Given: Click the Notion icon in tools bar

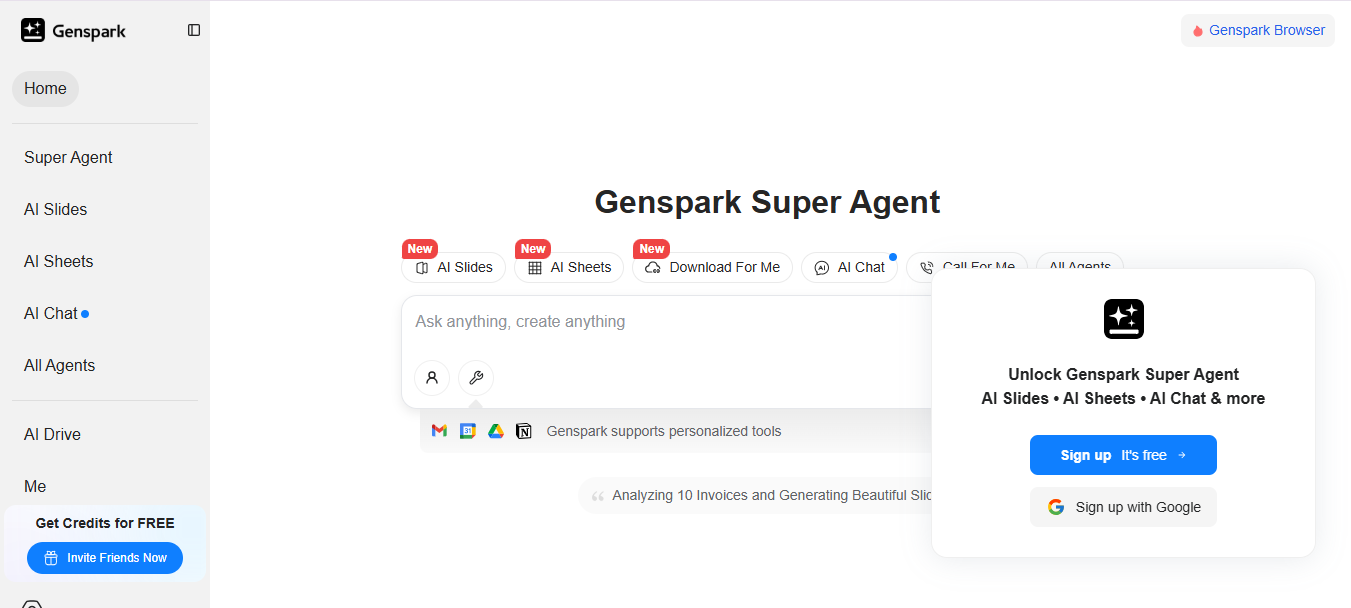Looking at the screenshot, I should pos(523,431).
